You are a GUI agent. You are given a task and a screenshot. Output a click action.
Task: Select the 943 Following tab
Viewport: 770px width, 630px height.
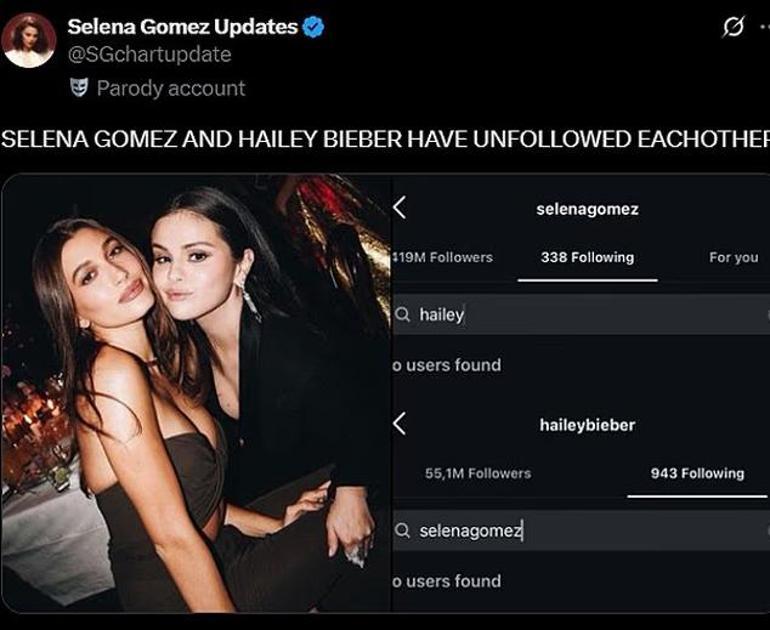coord(697,473)
